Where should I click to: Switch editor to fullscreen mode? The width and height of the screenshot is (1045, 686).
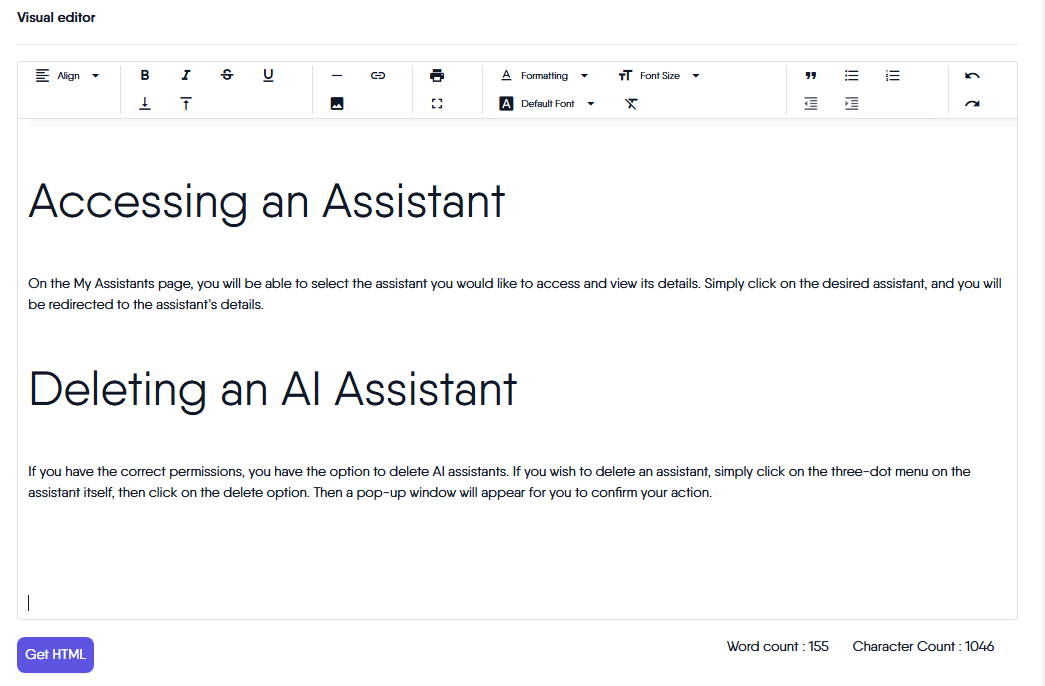[437, 103]
